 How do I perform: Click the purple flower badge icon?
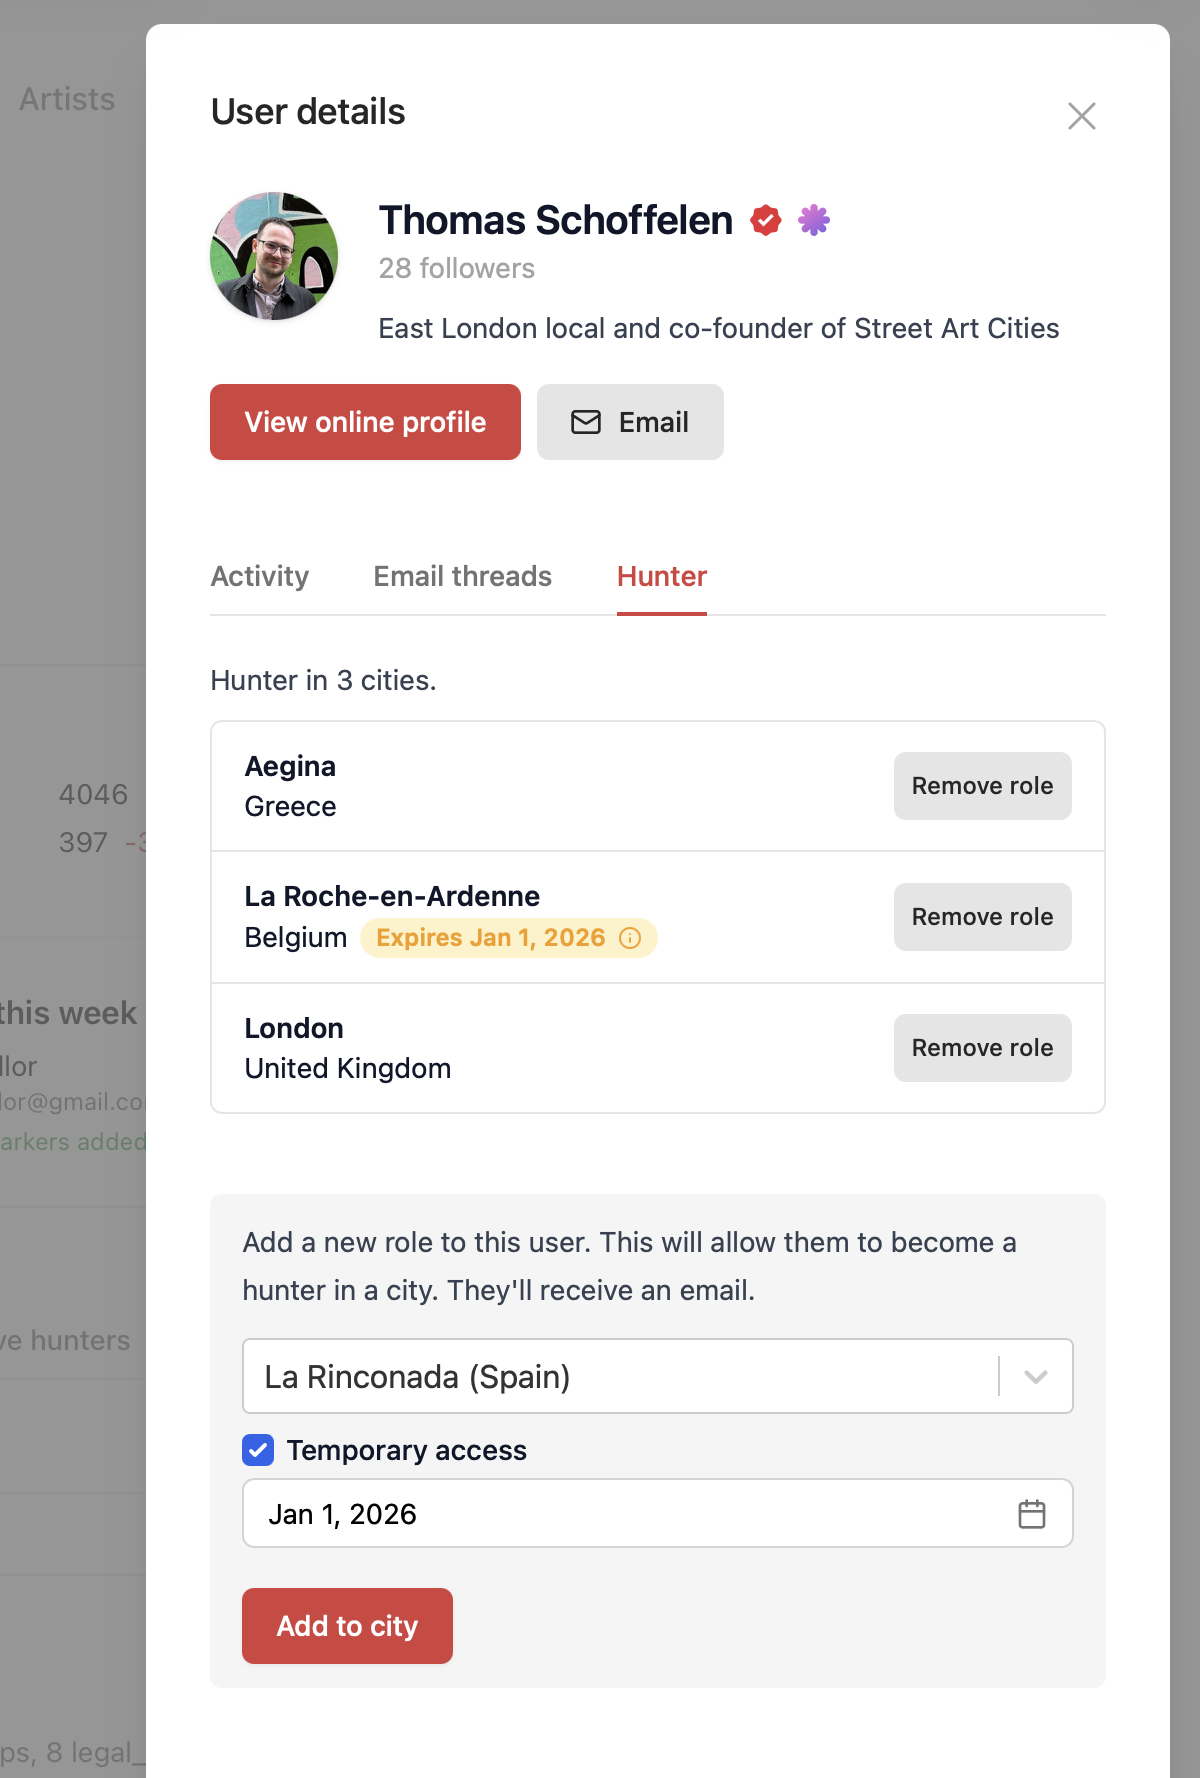(814, 220)
